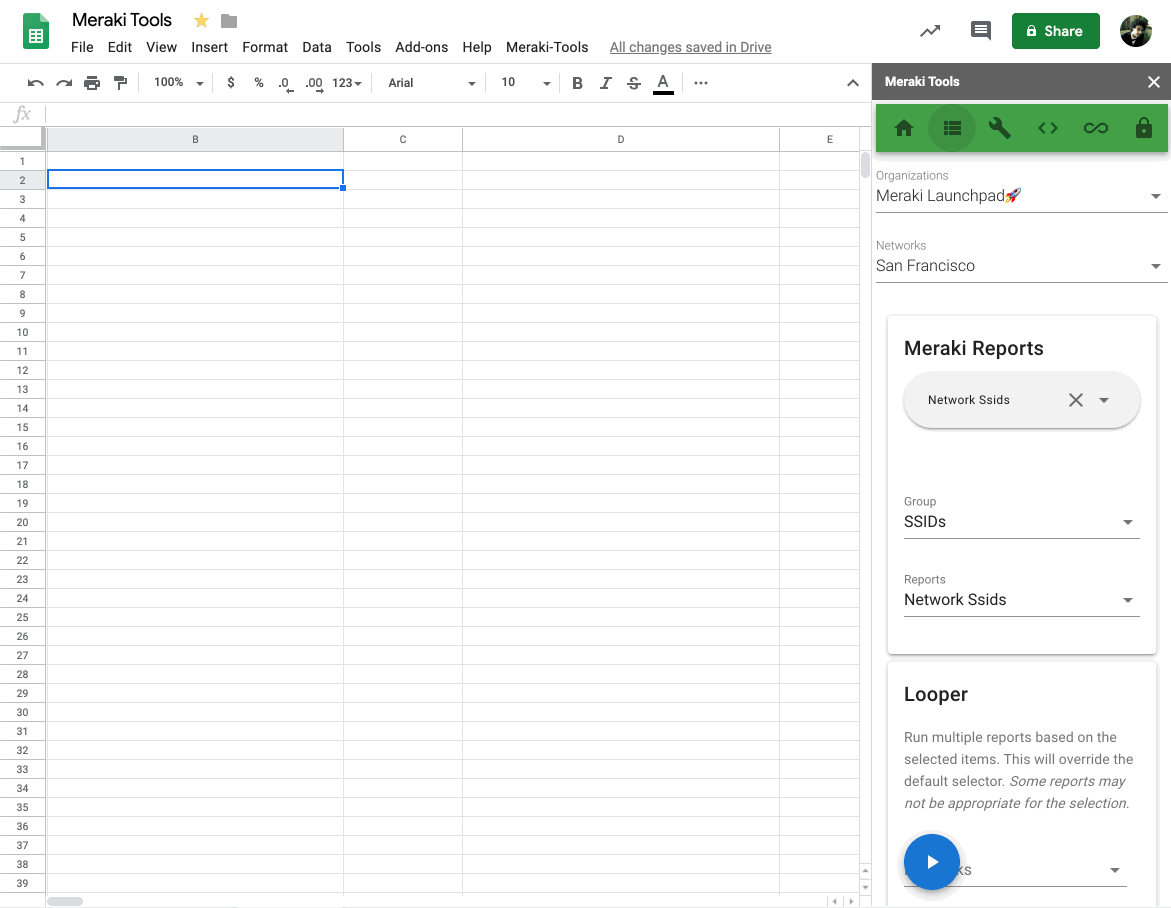Image resolution: width=1171 pixels, height=908 pixels.
Task: Click the formula bar input
Action: (457, 114)
